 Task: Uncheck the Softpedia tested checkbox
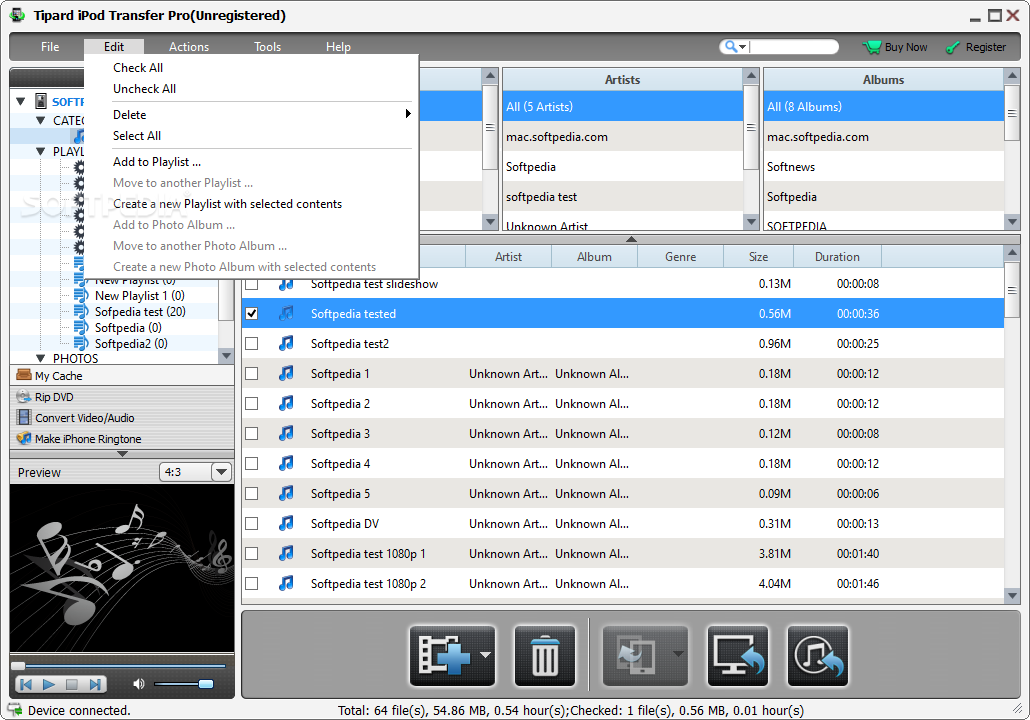coord(252,313)
